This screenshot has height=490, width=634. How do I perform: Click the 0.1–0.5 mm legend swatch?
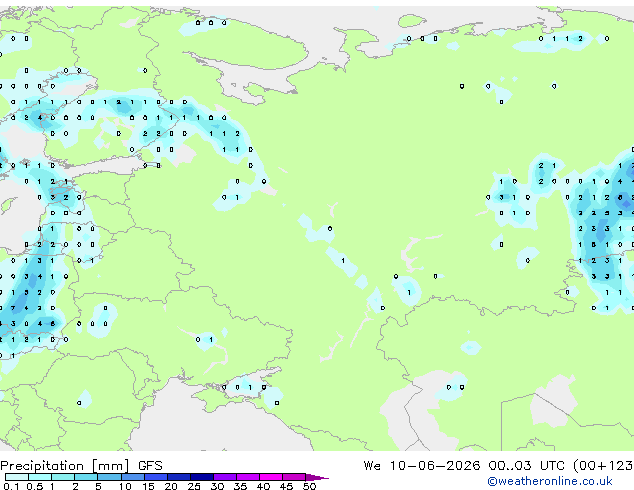click(17, 477)
